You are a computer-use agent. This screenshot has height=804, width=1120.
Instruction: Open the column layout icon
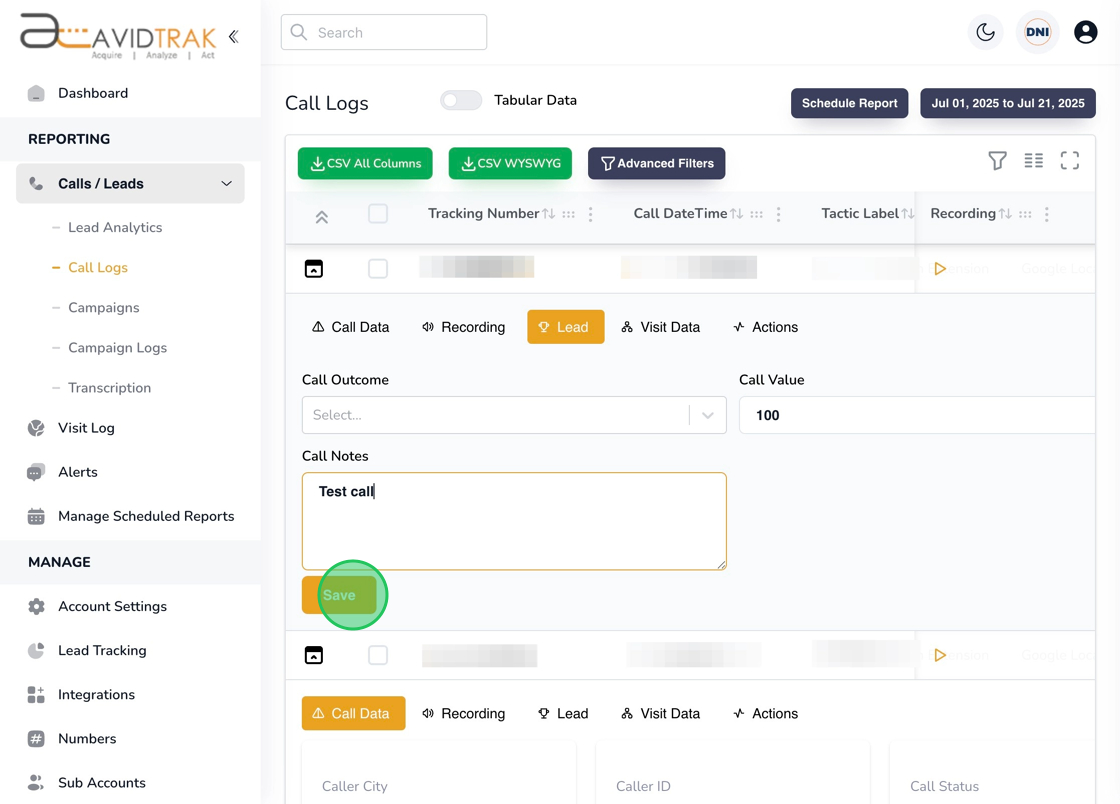tap(1033, 161)
